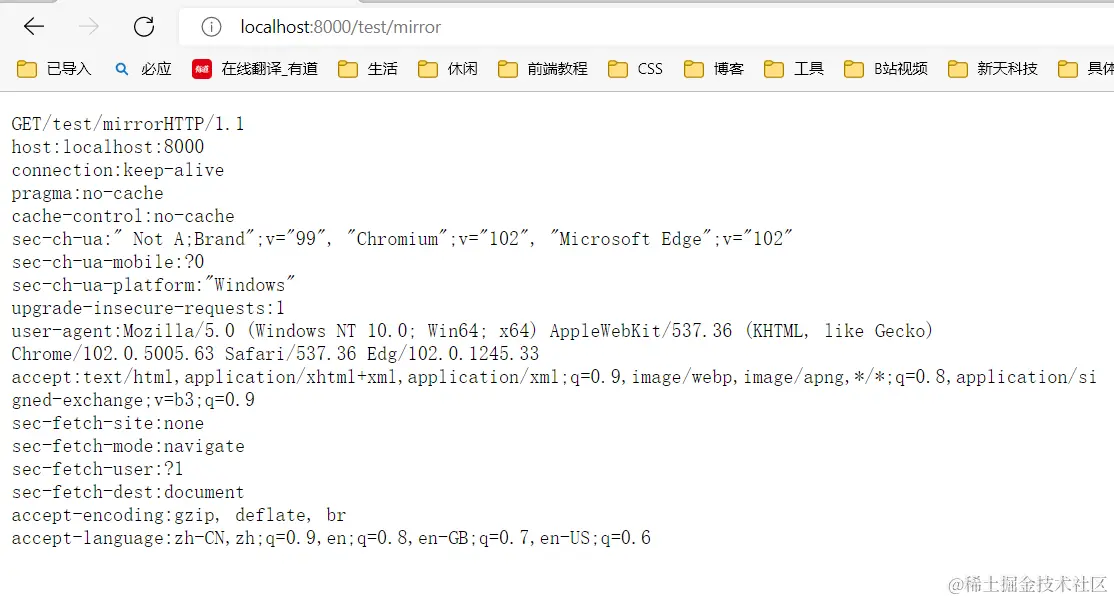Viewport: 1114px width, 601px height.
Task: Open the 已导入 bookmarks folder
Action: pos(54,69)
